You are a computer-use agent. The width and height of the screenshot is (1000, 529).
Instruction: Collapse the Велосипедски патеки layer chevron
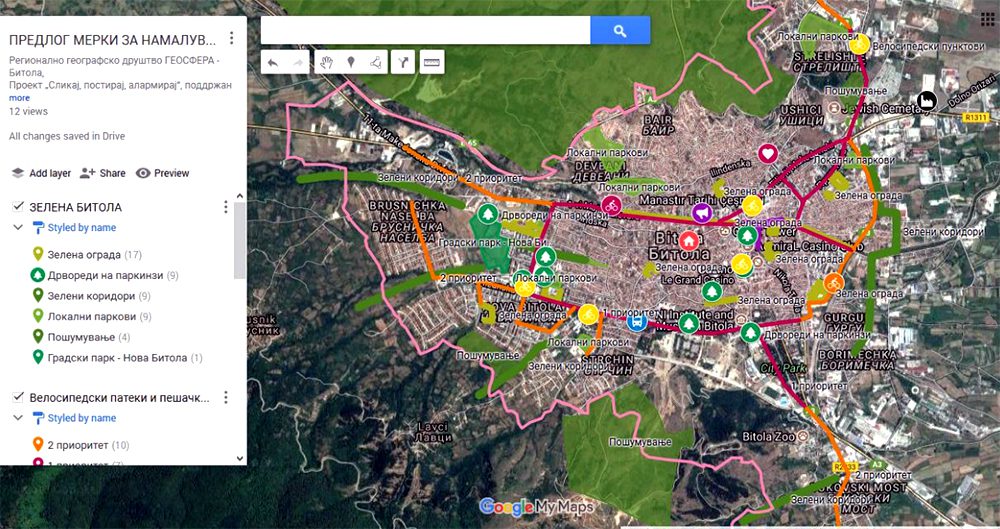click(17, 418)
